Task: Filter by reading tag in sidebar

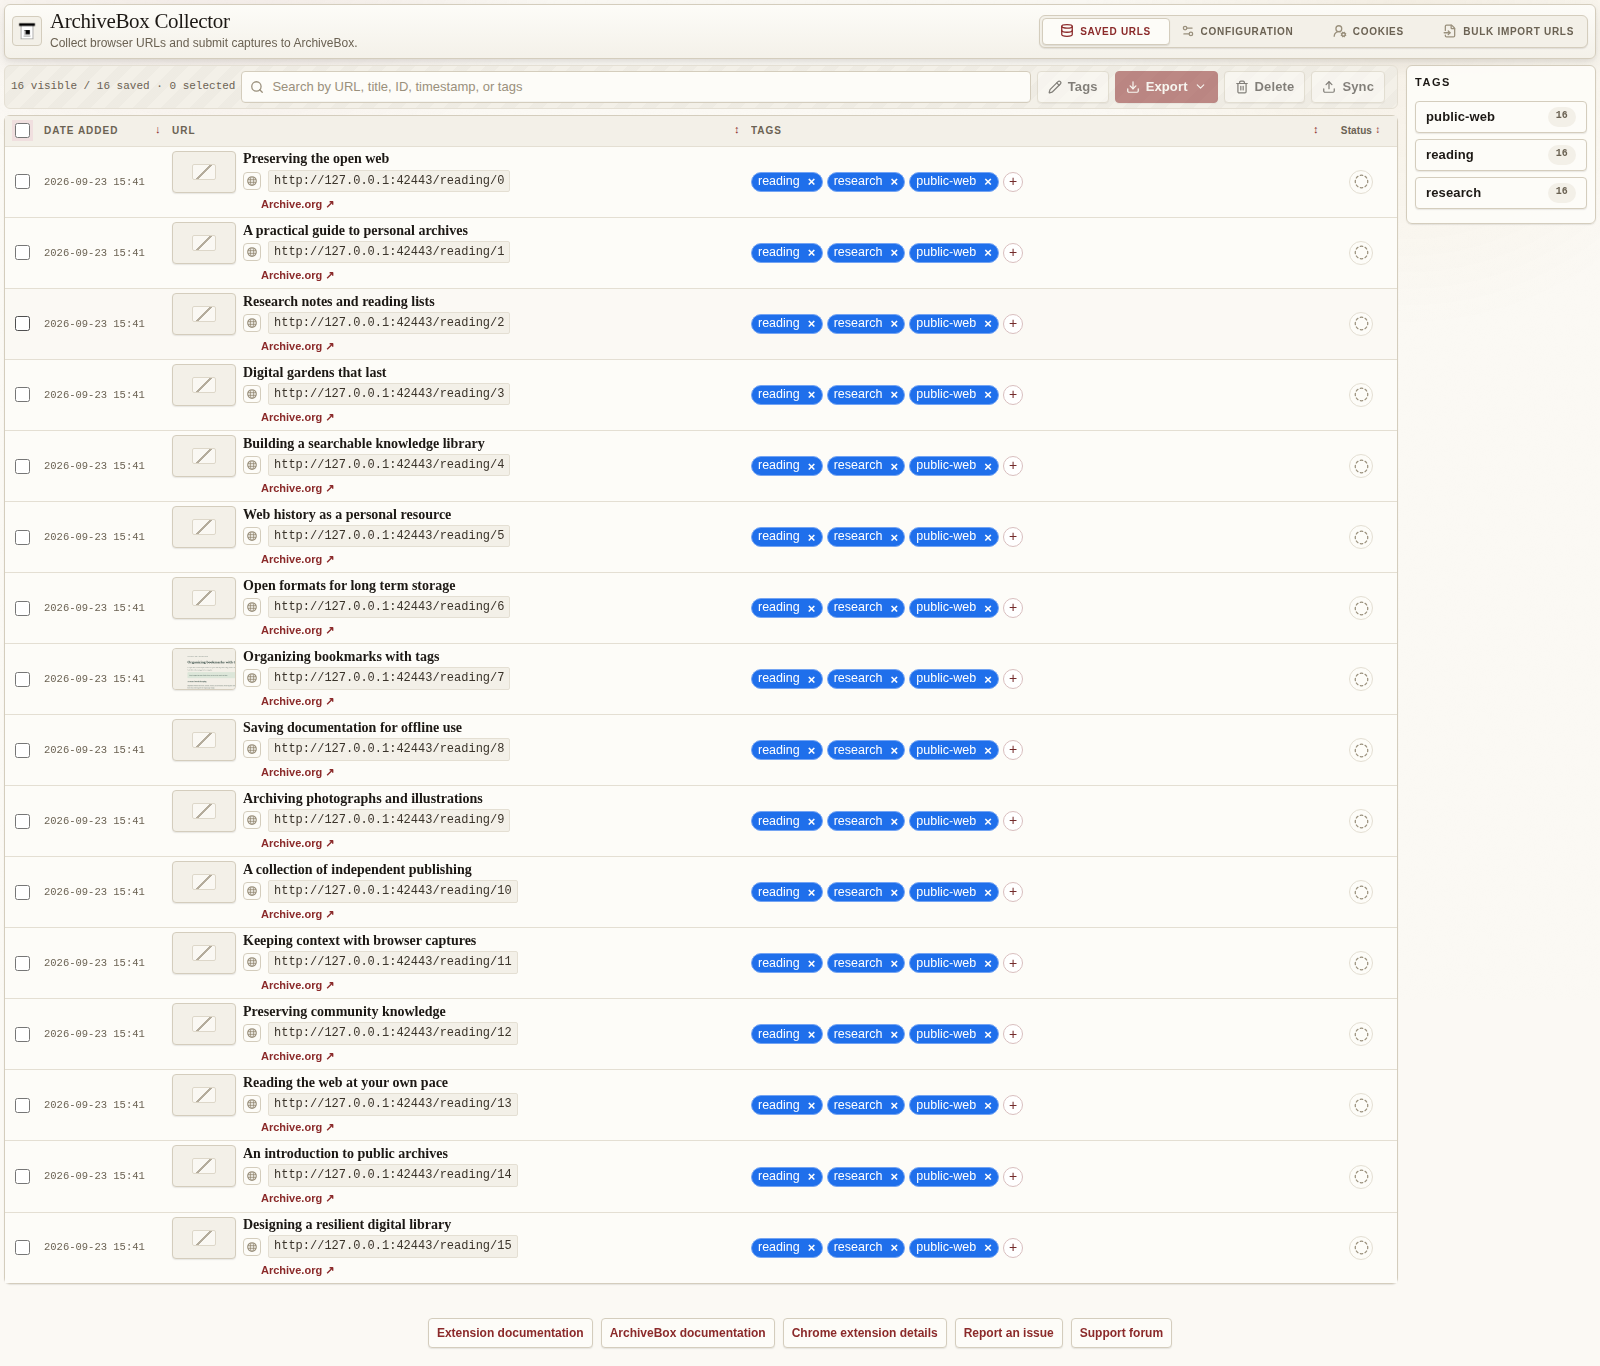Action: 1500,155
